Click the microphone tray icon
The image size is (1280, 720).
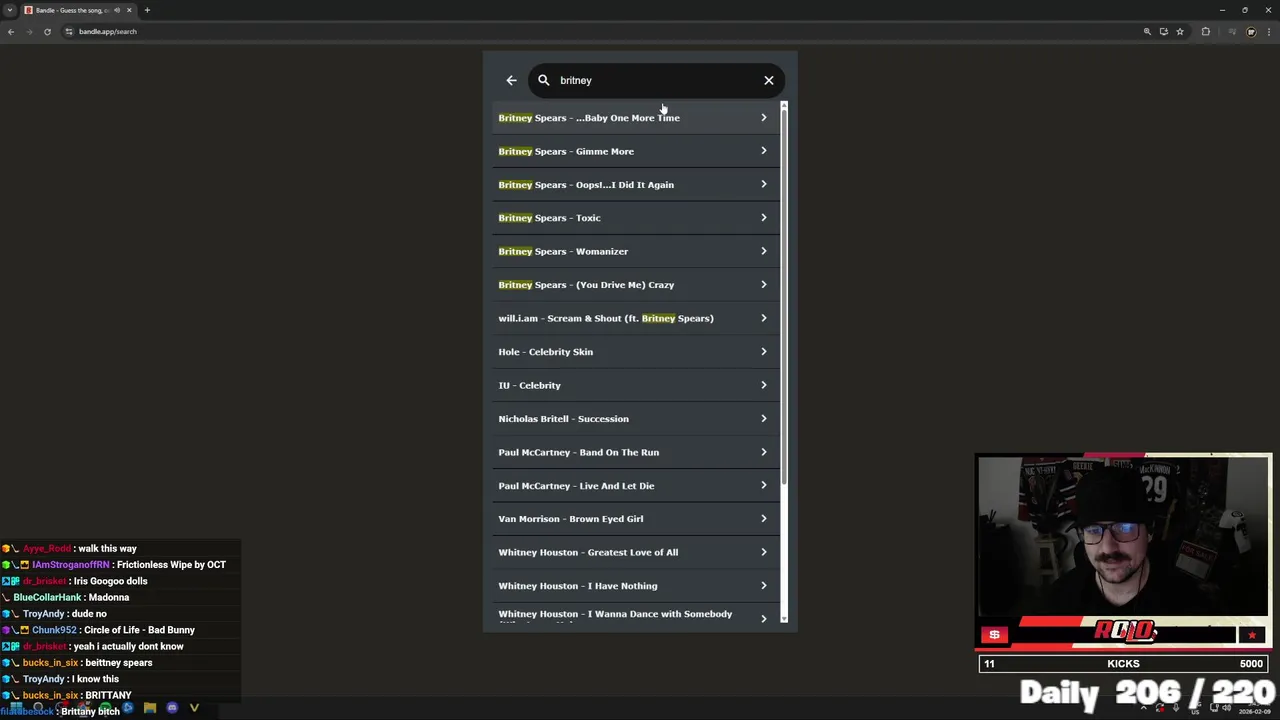click(1176, 708)
